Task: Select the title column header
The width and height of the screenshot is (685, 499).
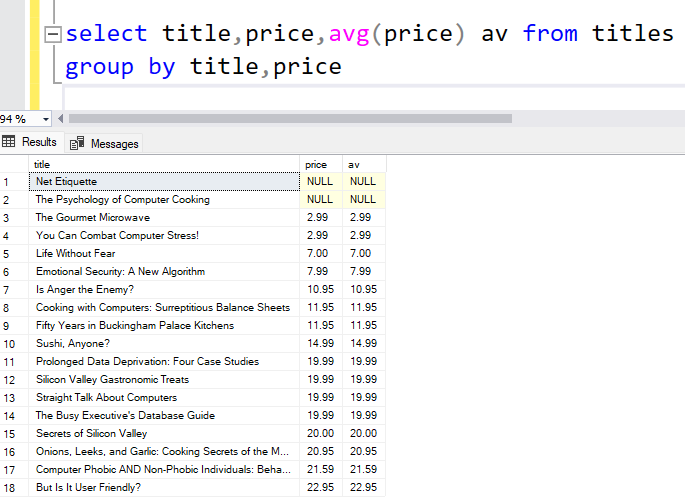Action: point(164,165)
